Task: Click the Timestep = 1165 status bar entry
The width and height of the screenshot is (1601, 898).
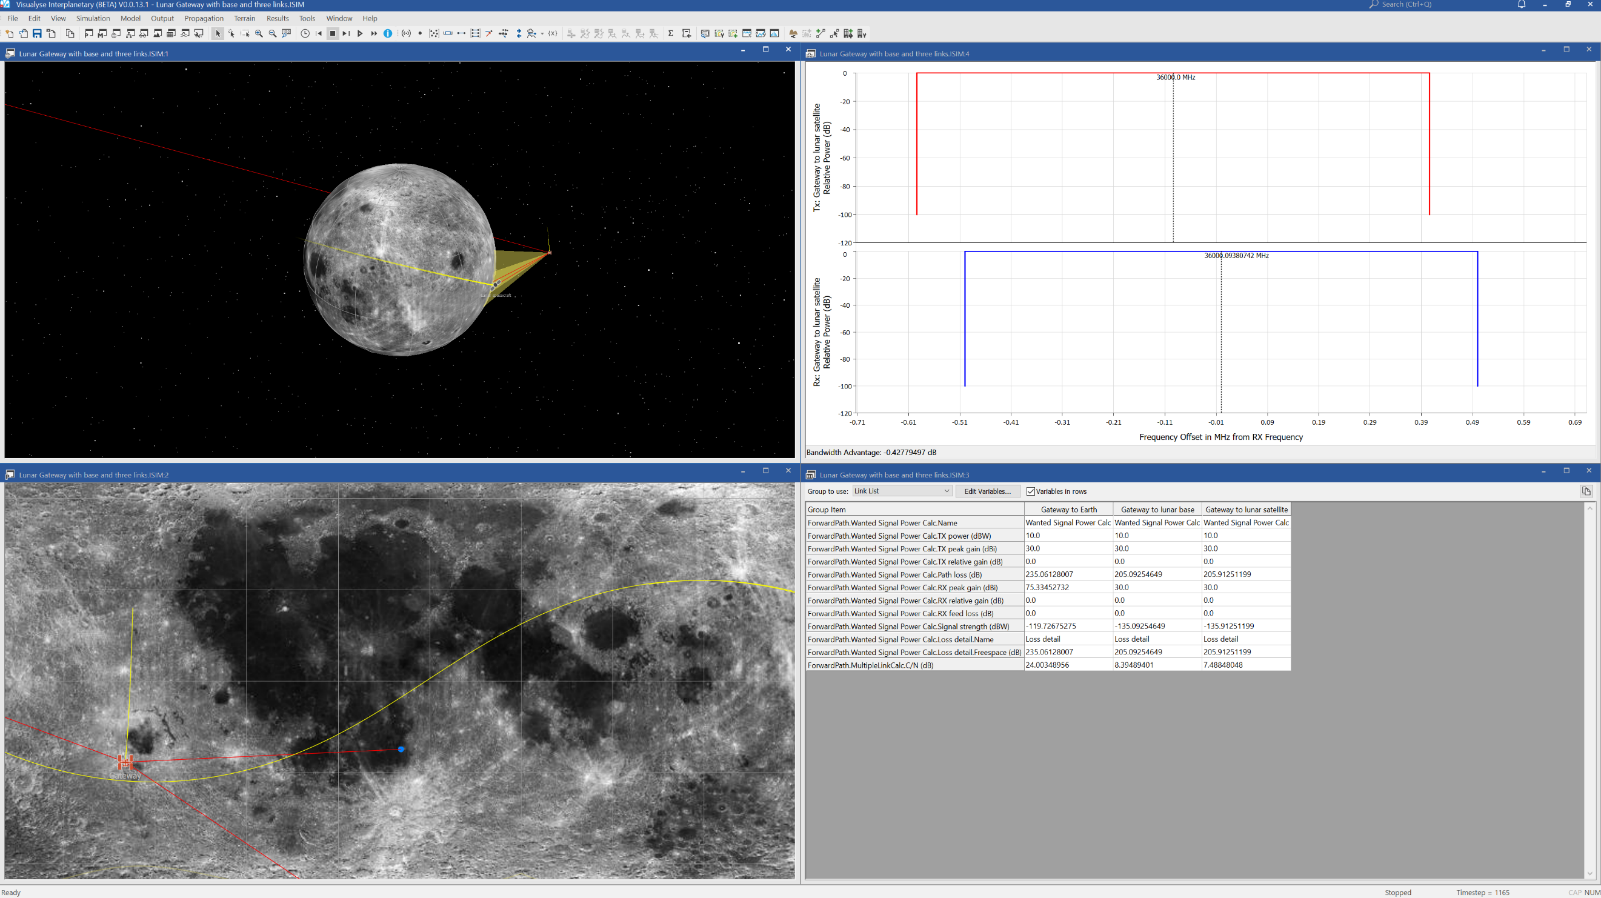Action: click(x=1483, y=892)
